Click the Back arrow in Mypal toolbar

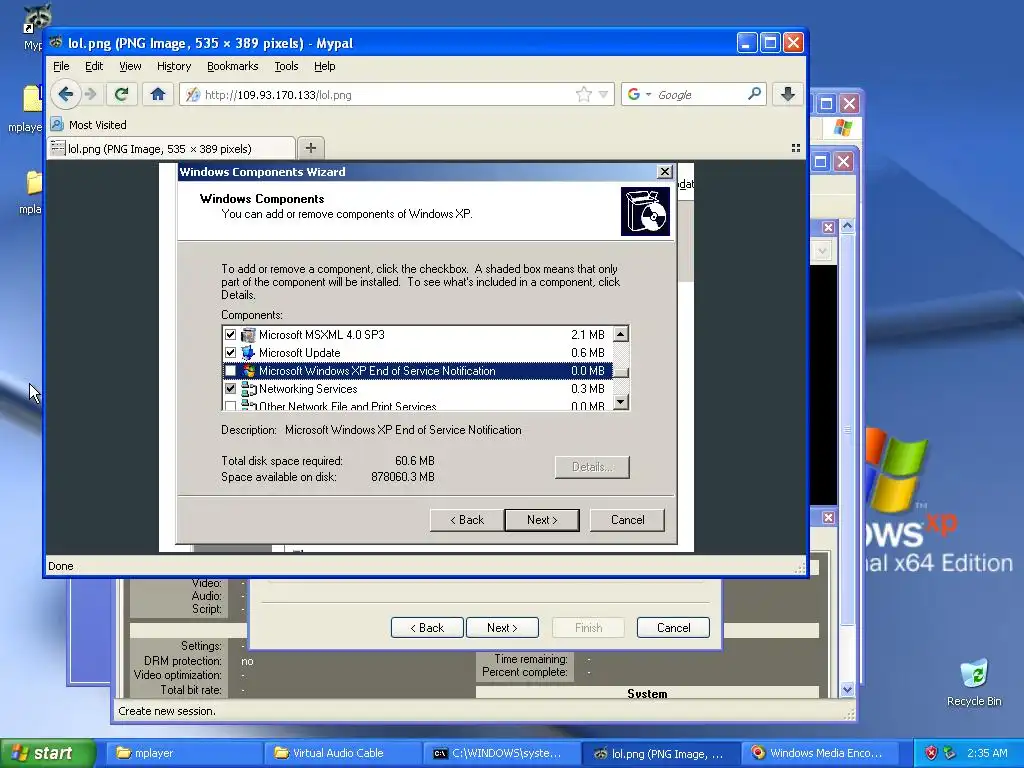(x=65, y=95)
